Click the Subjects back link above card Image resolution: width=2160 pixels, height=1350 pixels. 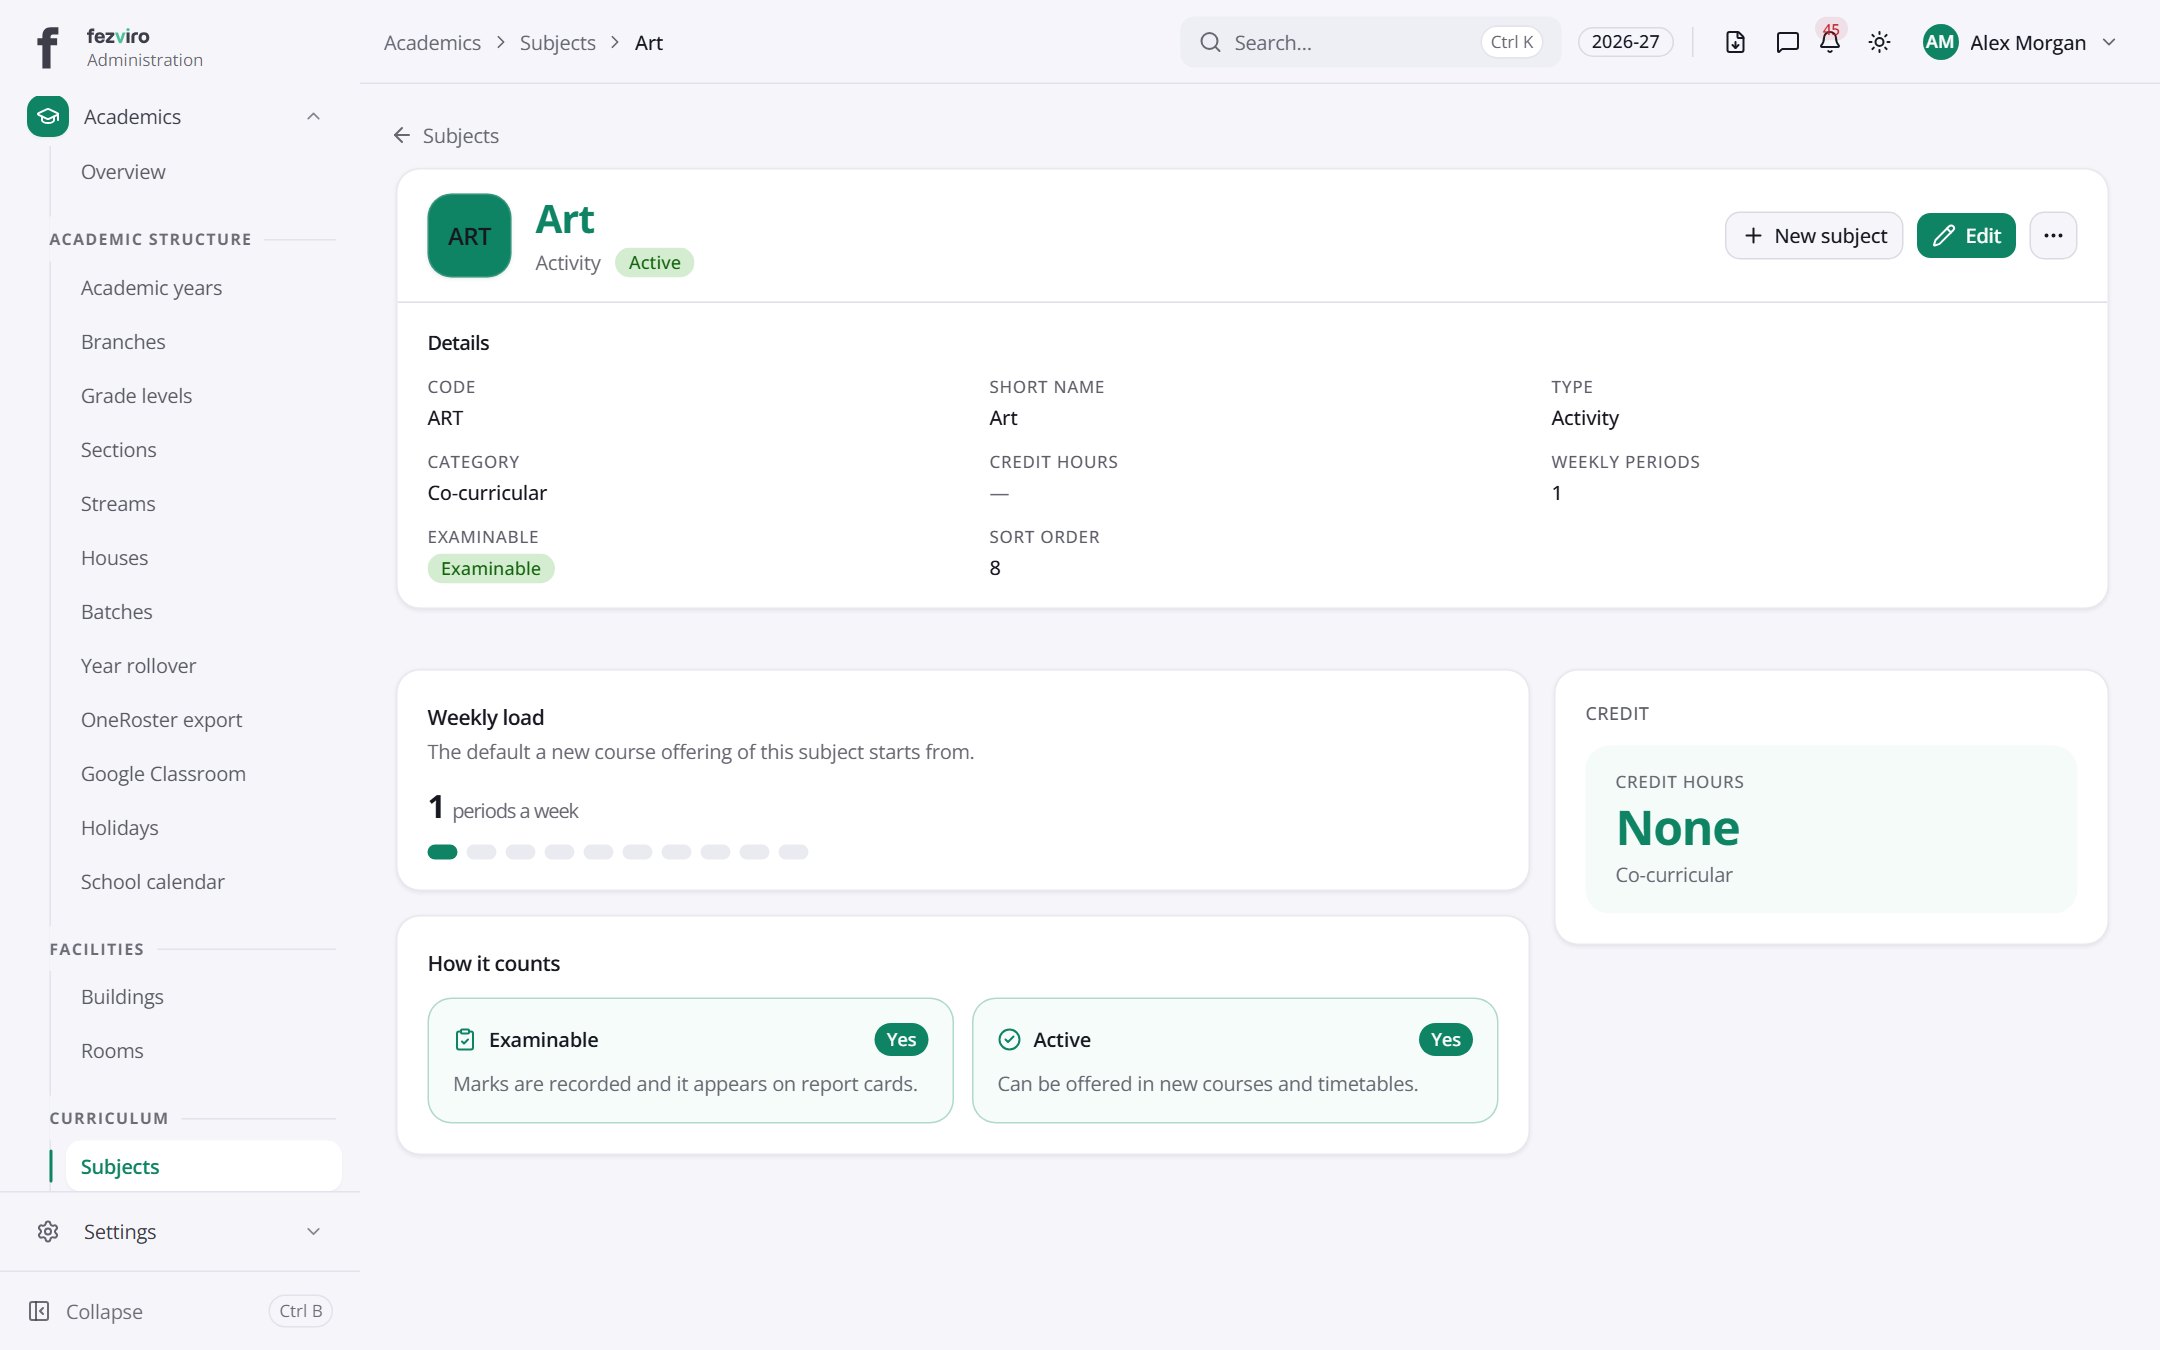tap(446, 135)
